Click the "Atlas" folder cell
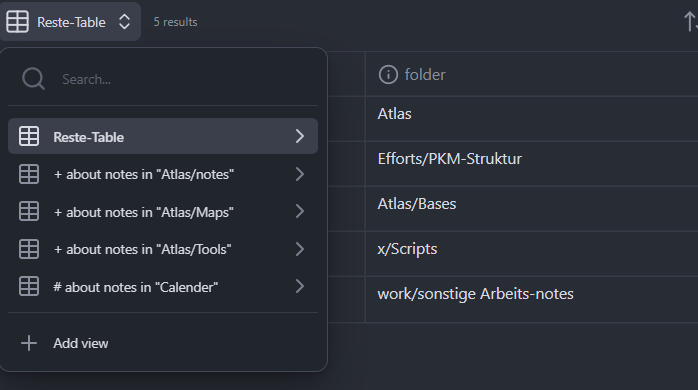This screenshot has height=390, width=698. (532, 118)
